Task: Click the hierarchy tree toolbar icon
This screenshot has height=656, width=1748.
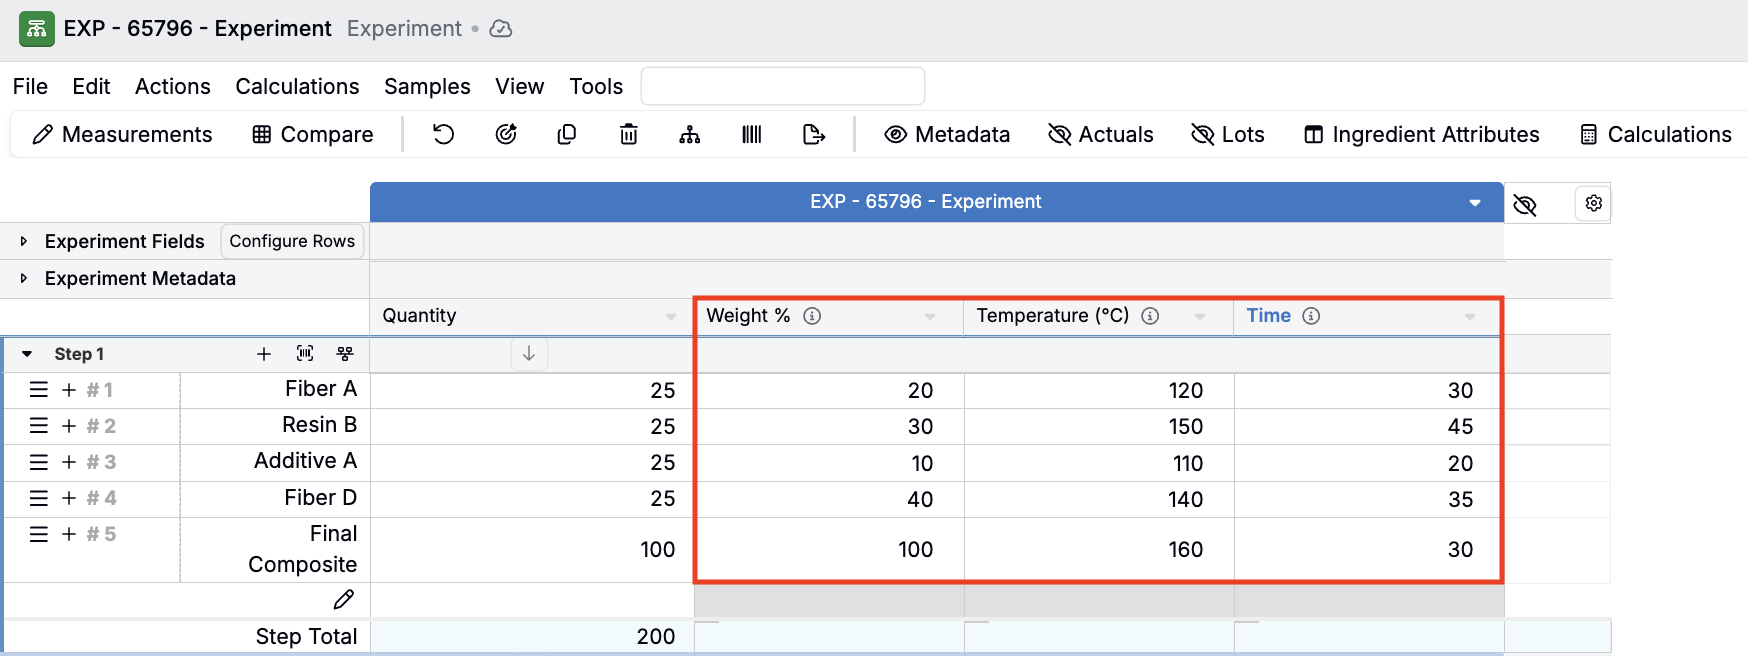Action: tap(690, 134)
